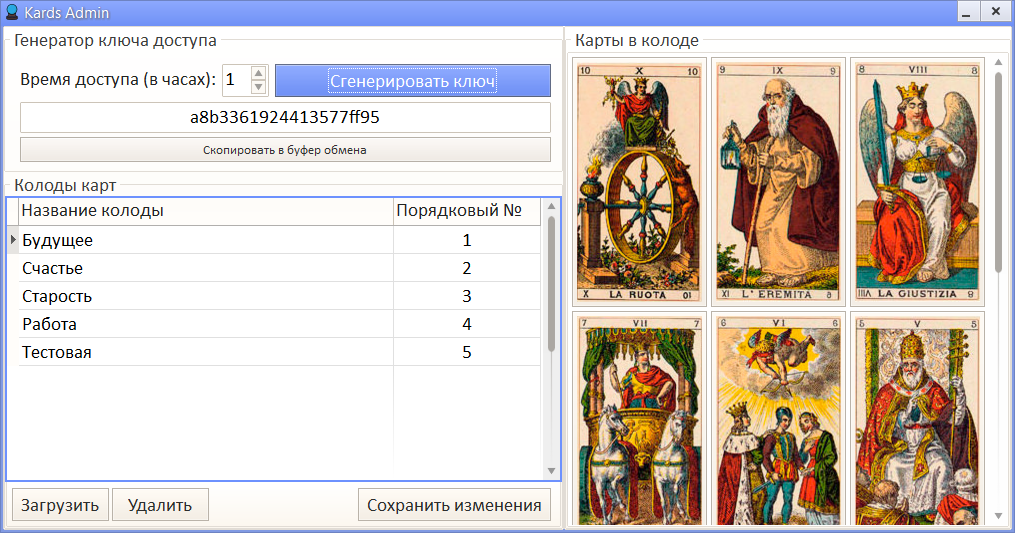Click the generated key text field
The width and height of the screenshot is (1015, 533).
[285, 117]
